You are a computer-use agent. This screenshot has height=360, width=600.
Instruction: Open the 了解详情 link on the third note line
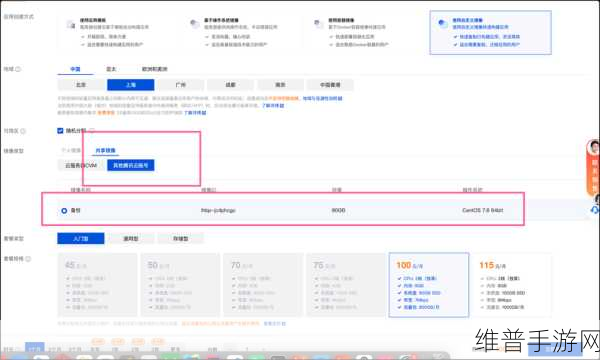click(x=195, y=113)
